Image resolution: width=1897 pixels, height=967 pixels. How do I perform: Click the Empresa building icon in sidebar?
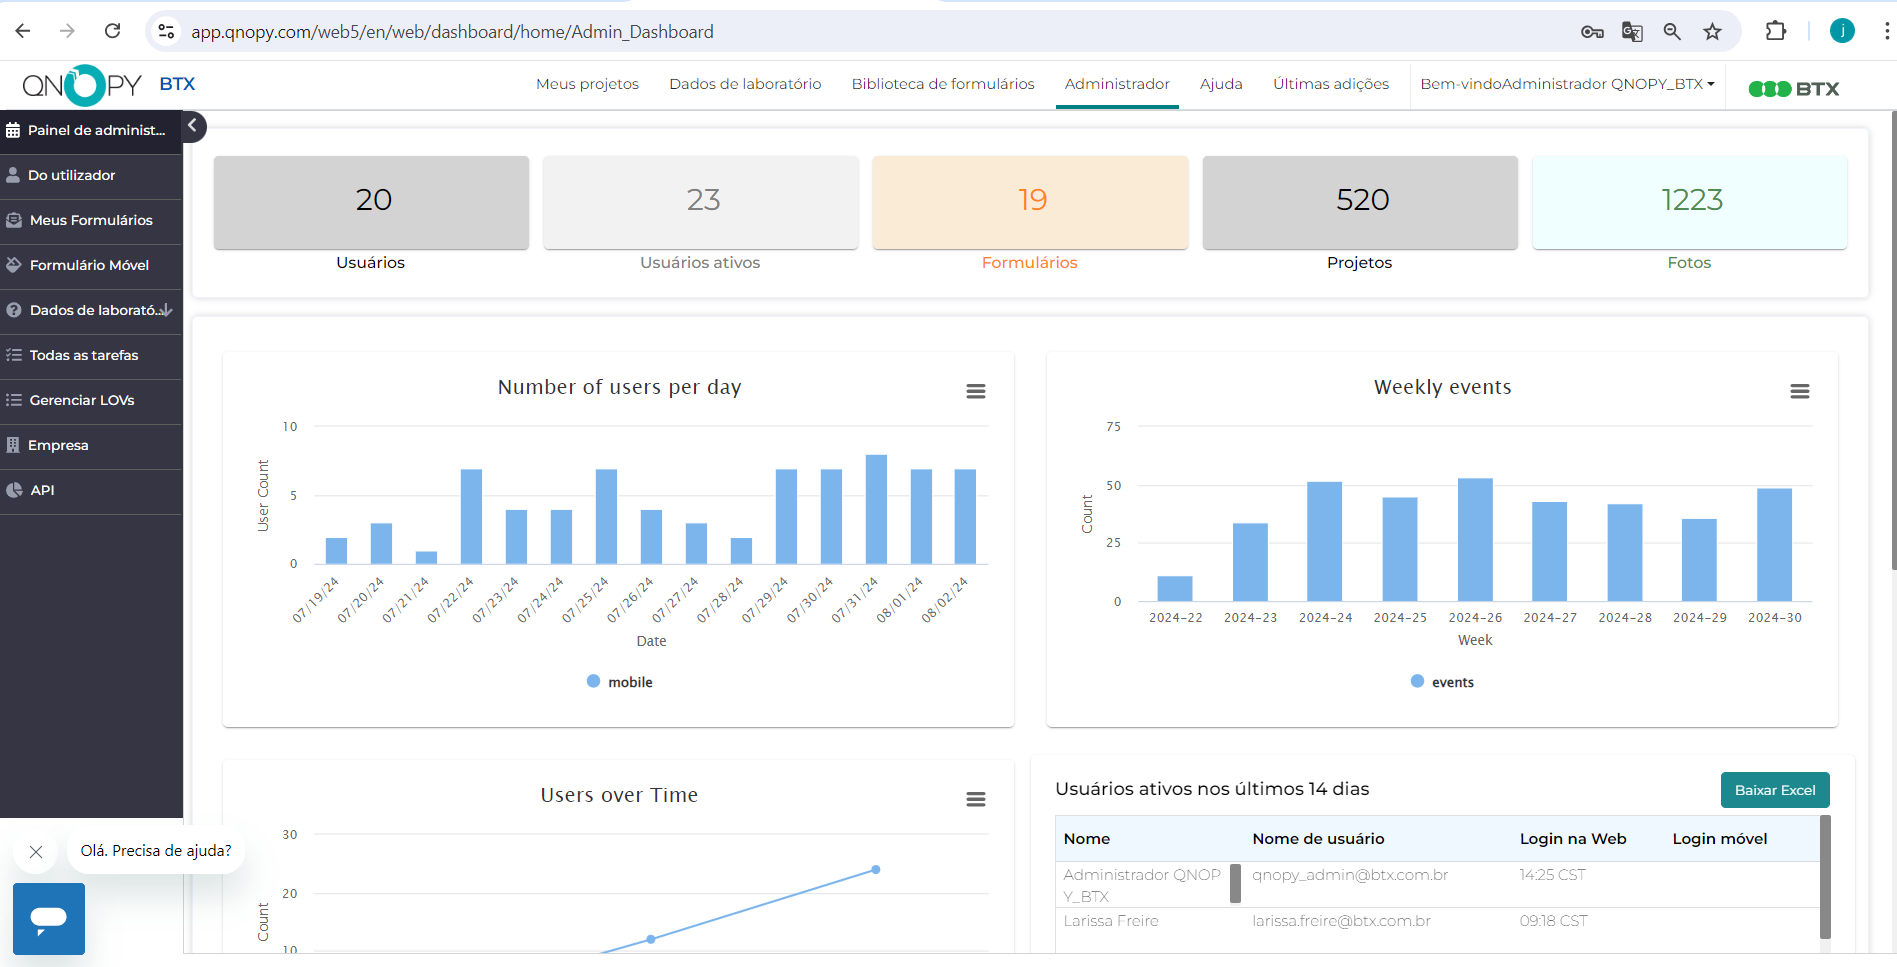13,445
